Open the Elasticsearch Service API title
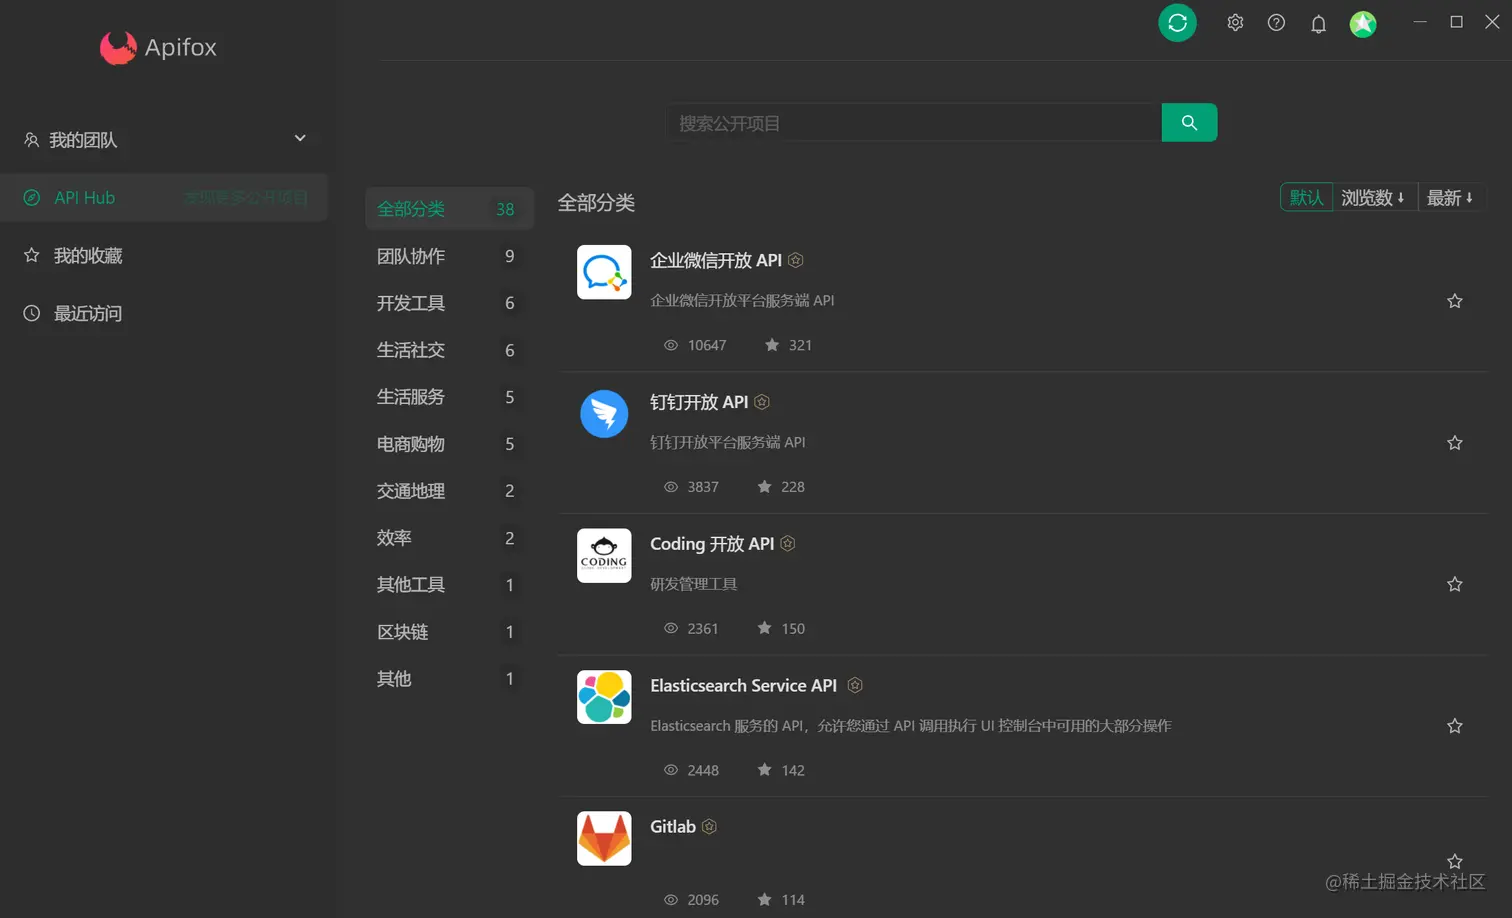The height and width of the screenshot is (918, 1512). [x=743, y=685]
